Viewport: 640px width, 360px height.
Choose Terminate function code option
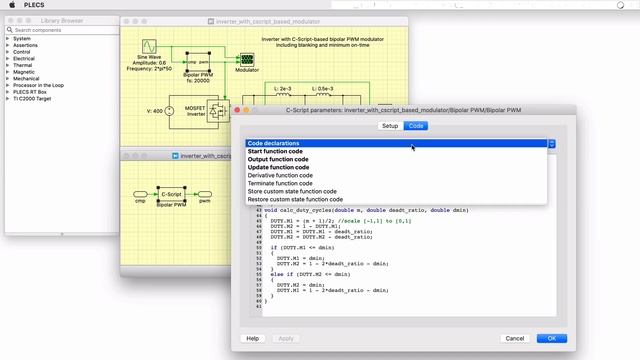click(396, 183)
